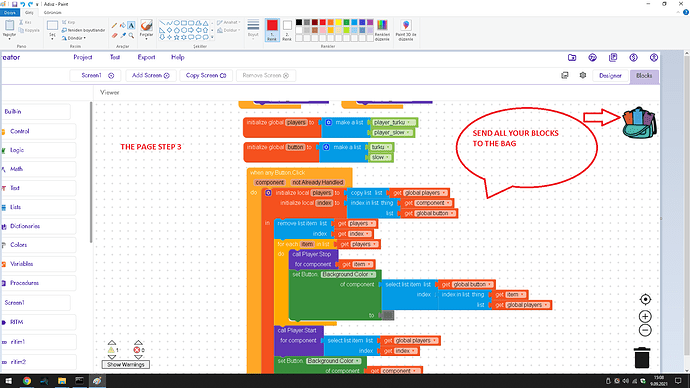Click the Show Warnings button
Image resolution: width=690 pixels, height=388 pixels.
[125, 365]
